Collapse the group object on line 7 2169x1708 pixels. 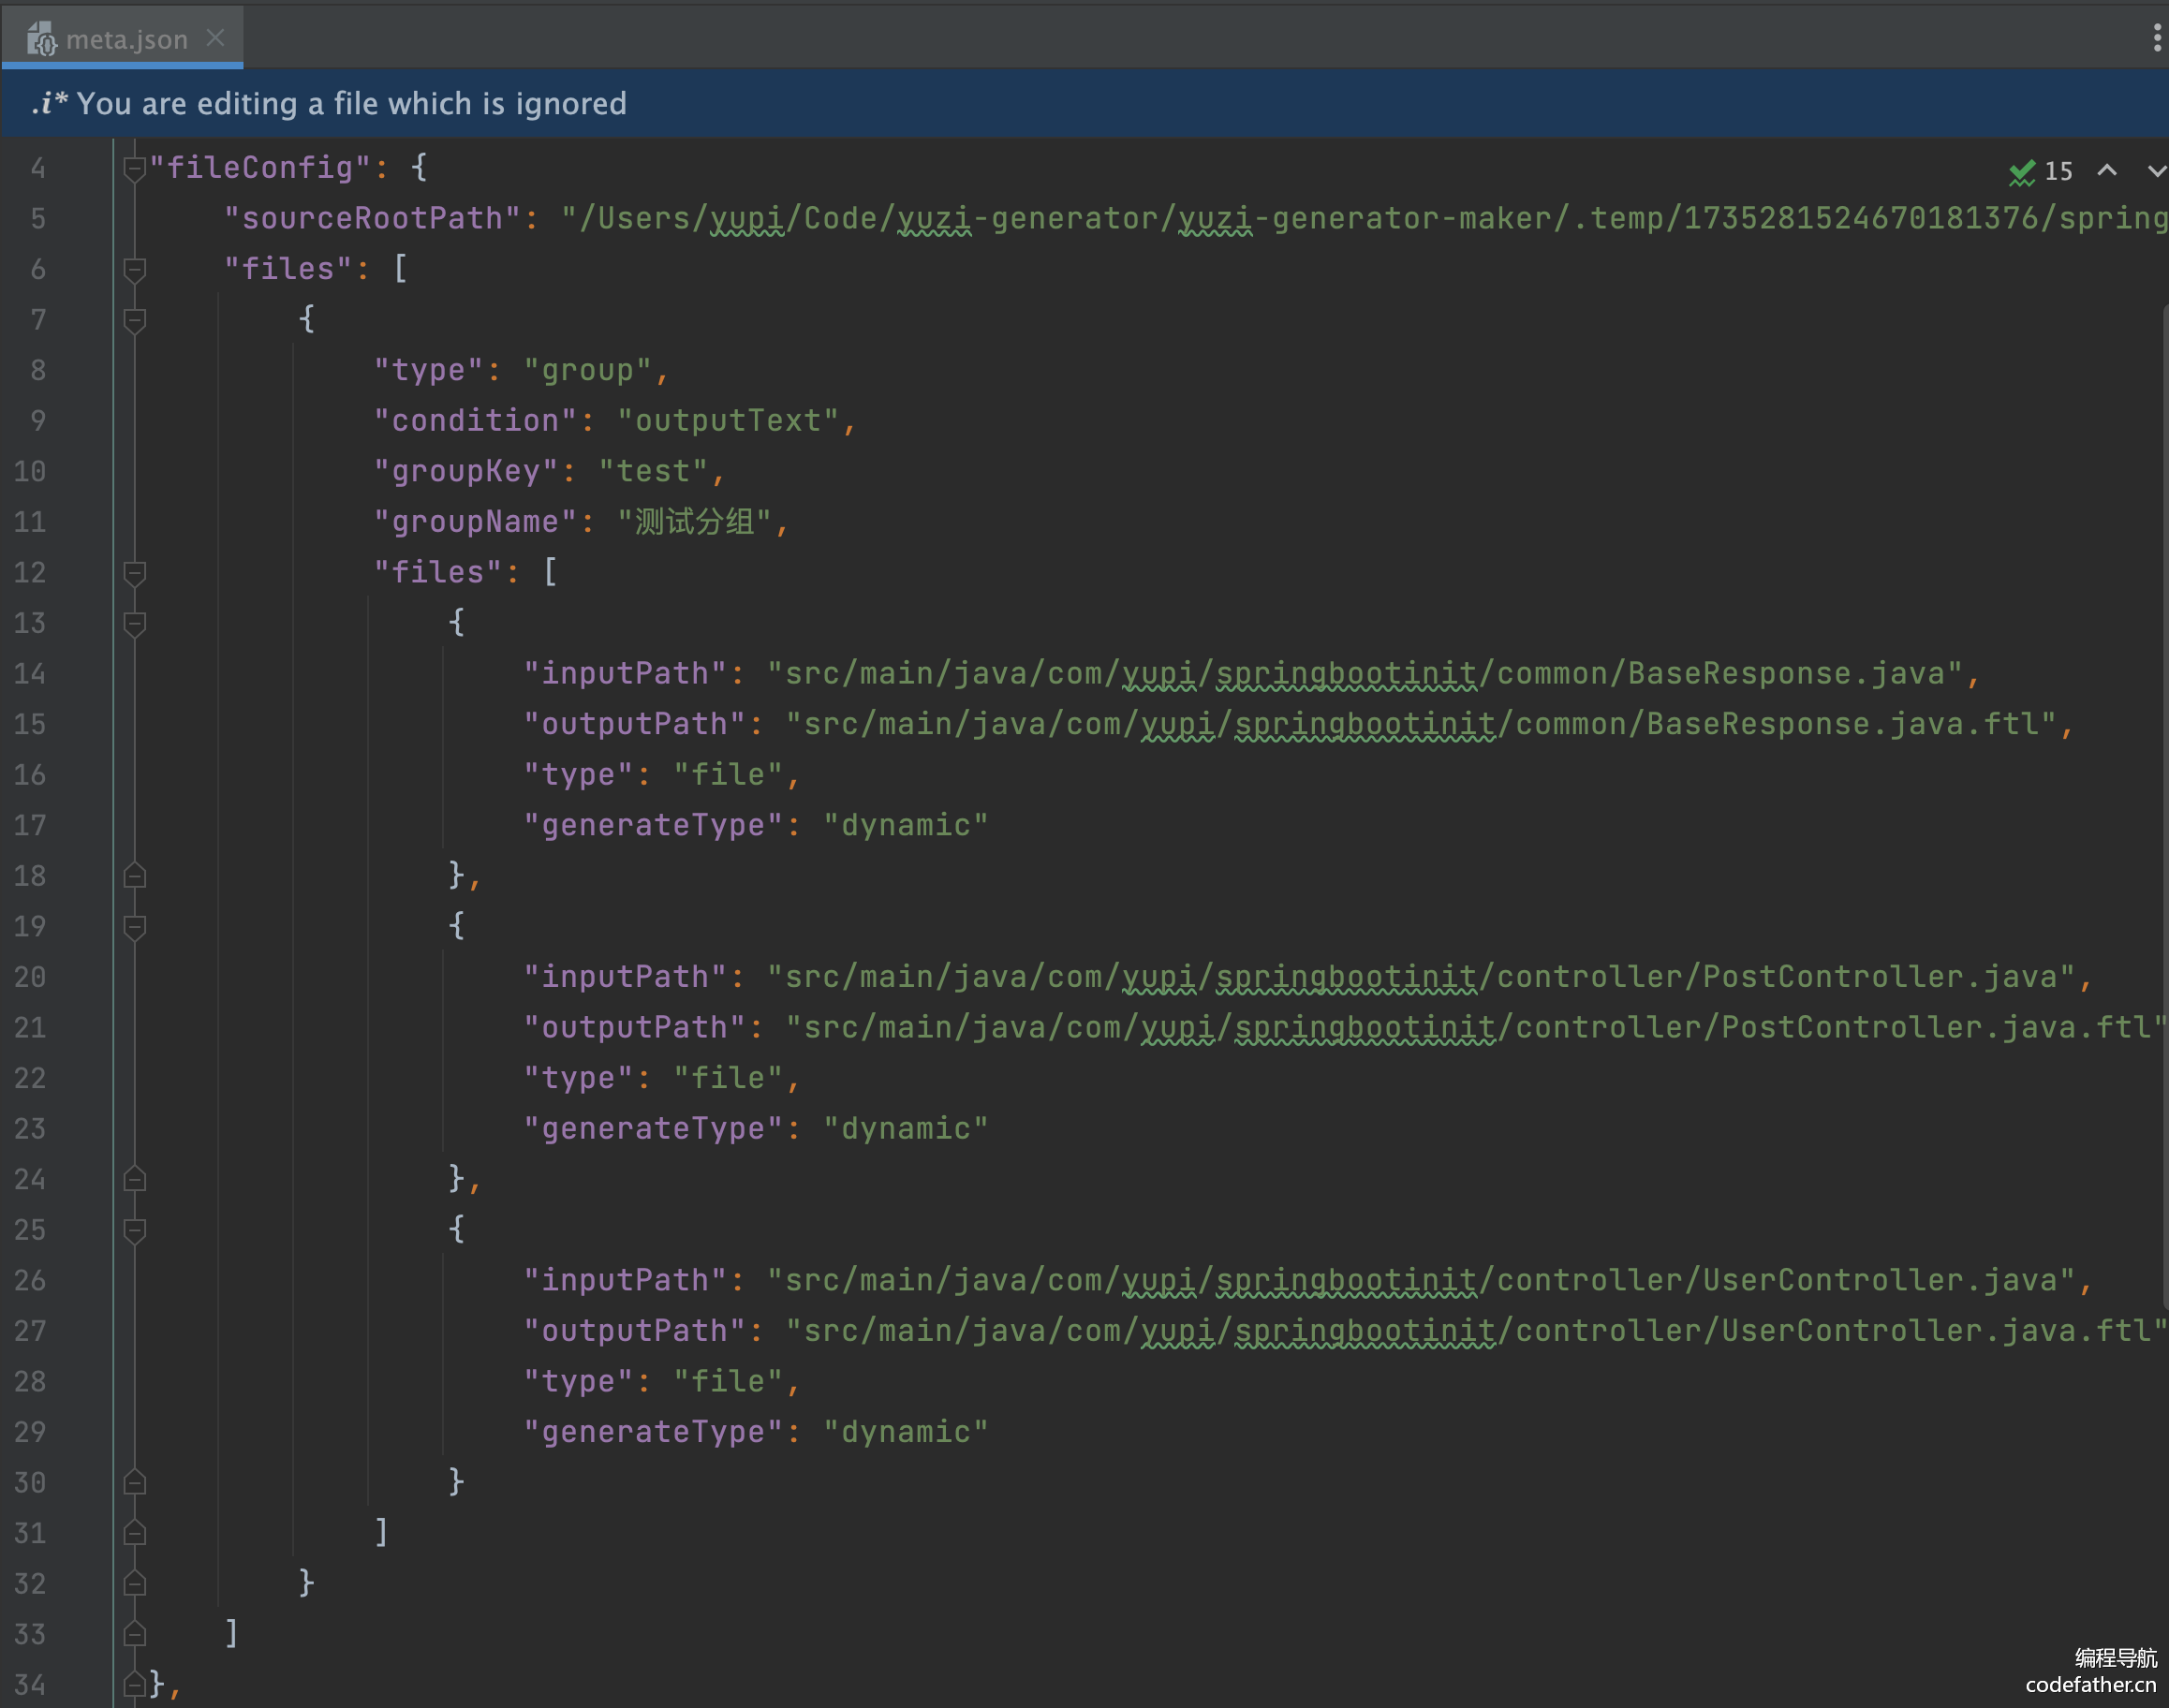point(134,320)
